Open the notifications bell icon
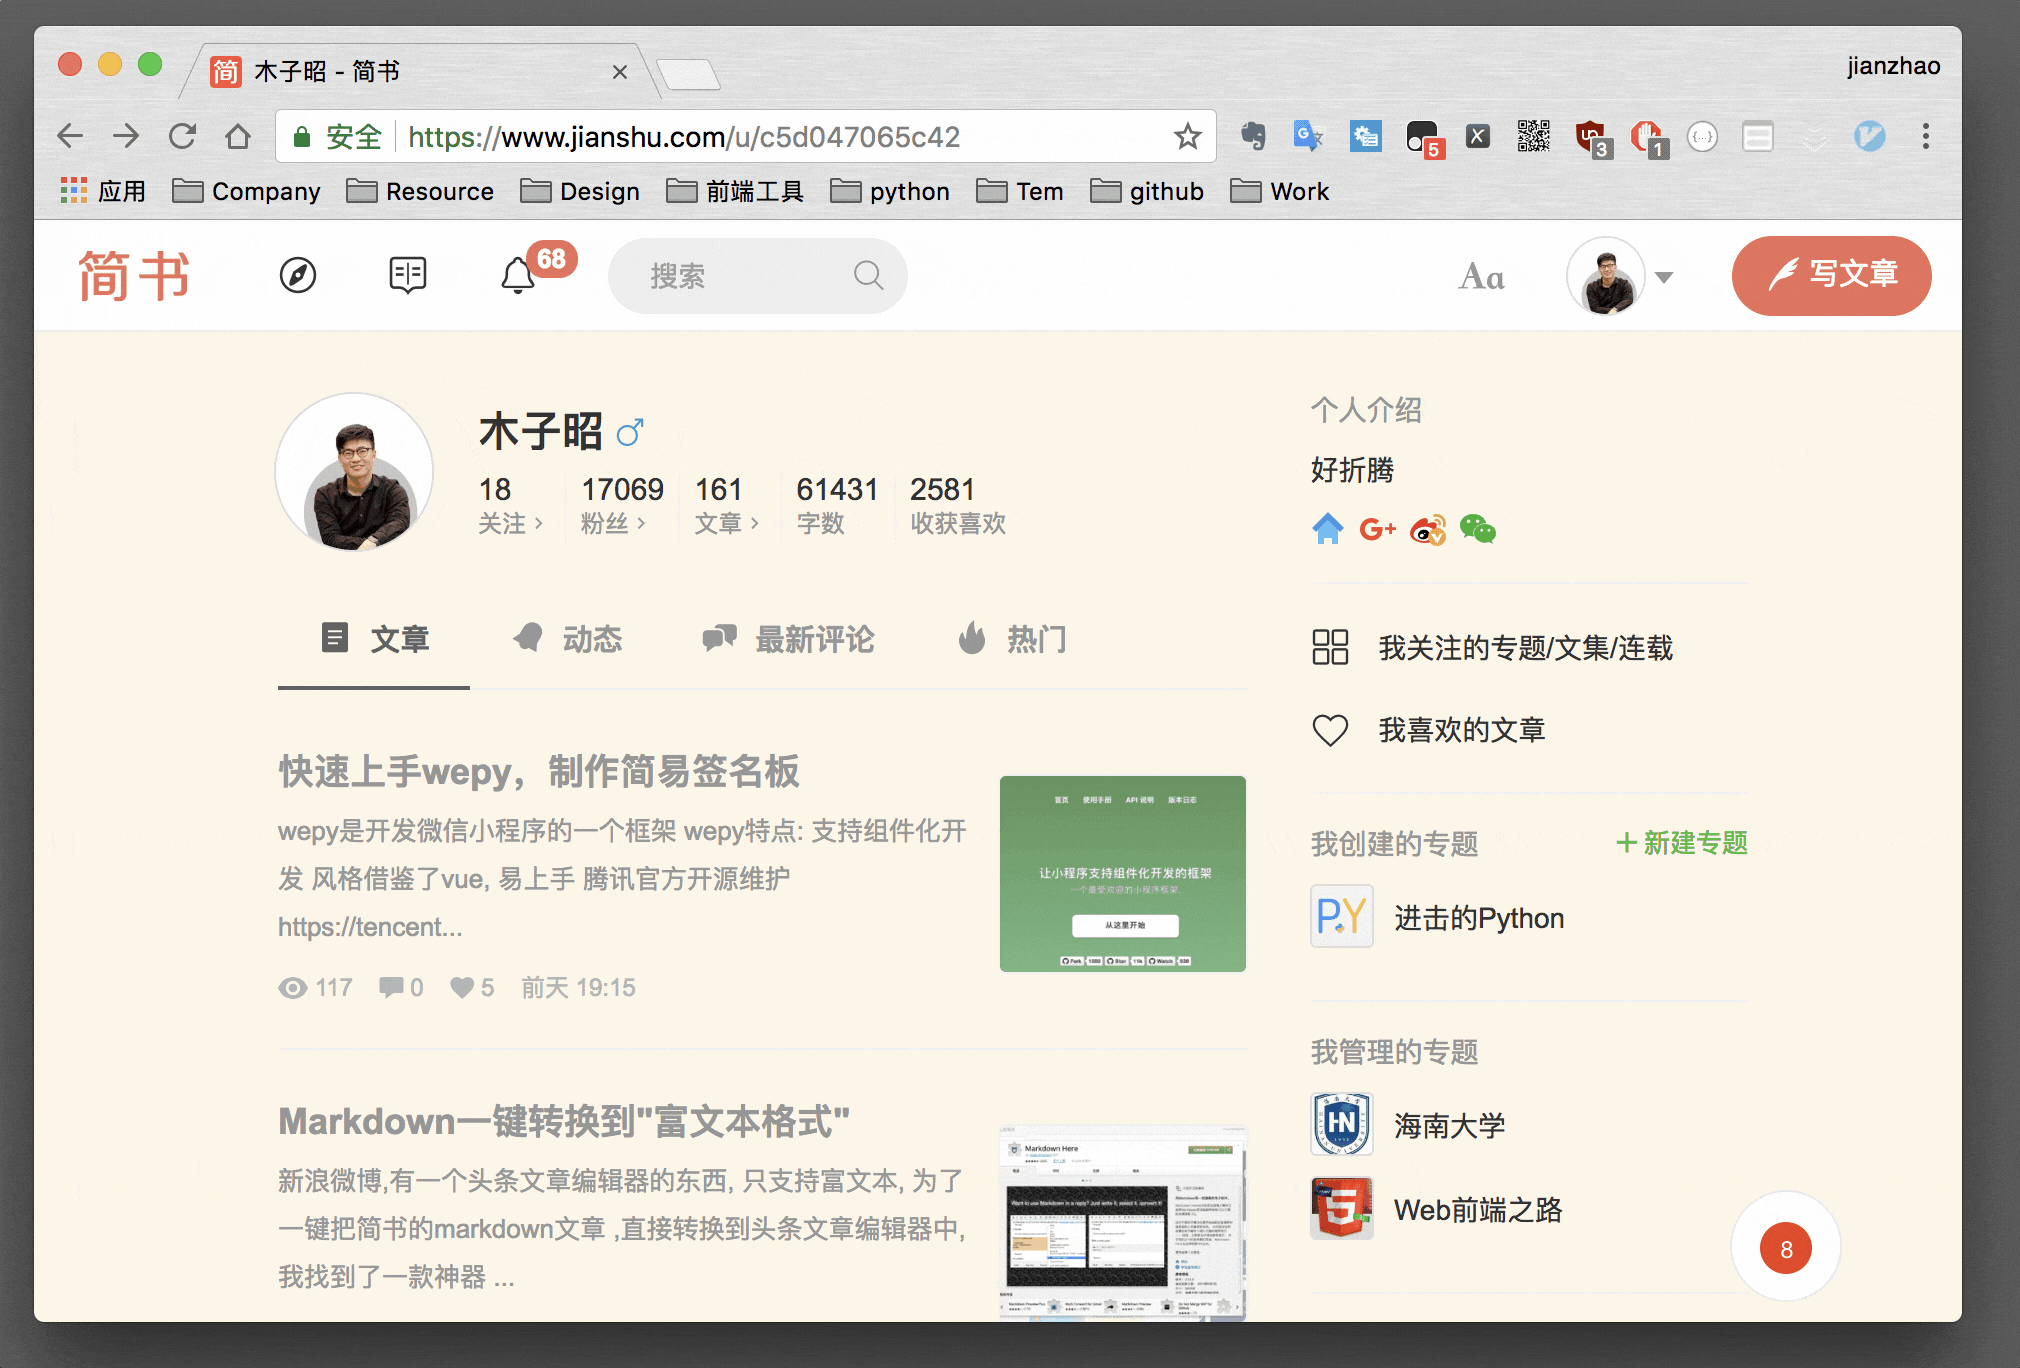 [518, 275]
